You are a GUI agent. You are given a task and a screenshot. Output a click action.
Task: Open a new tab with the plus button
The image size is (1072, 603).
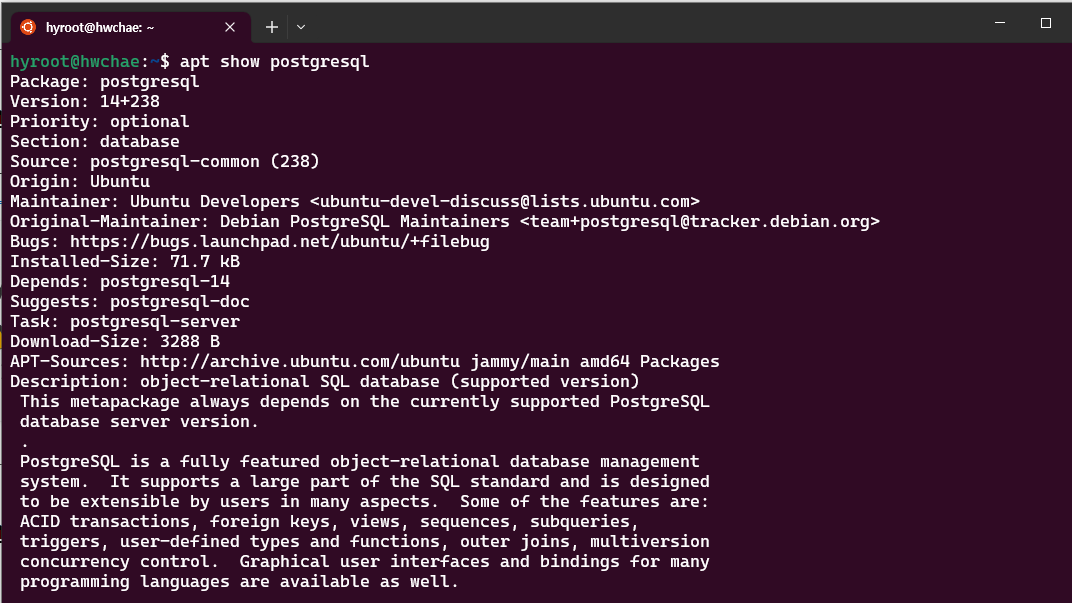(270, 27)
